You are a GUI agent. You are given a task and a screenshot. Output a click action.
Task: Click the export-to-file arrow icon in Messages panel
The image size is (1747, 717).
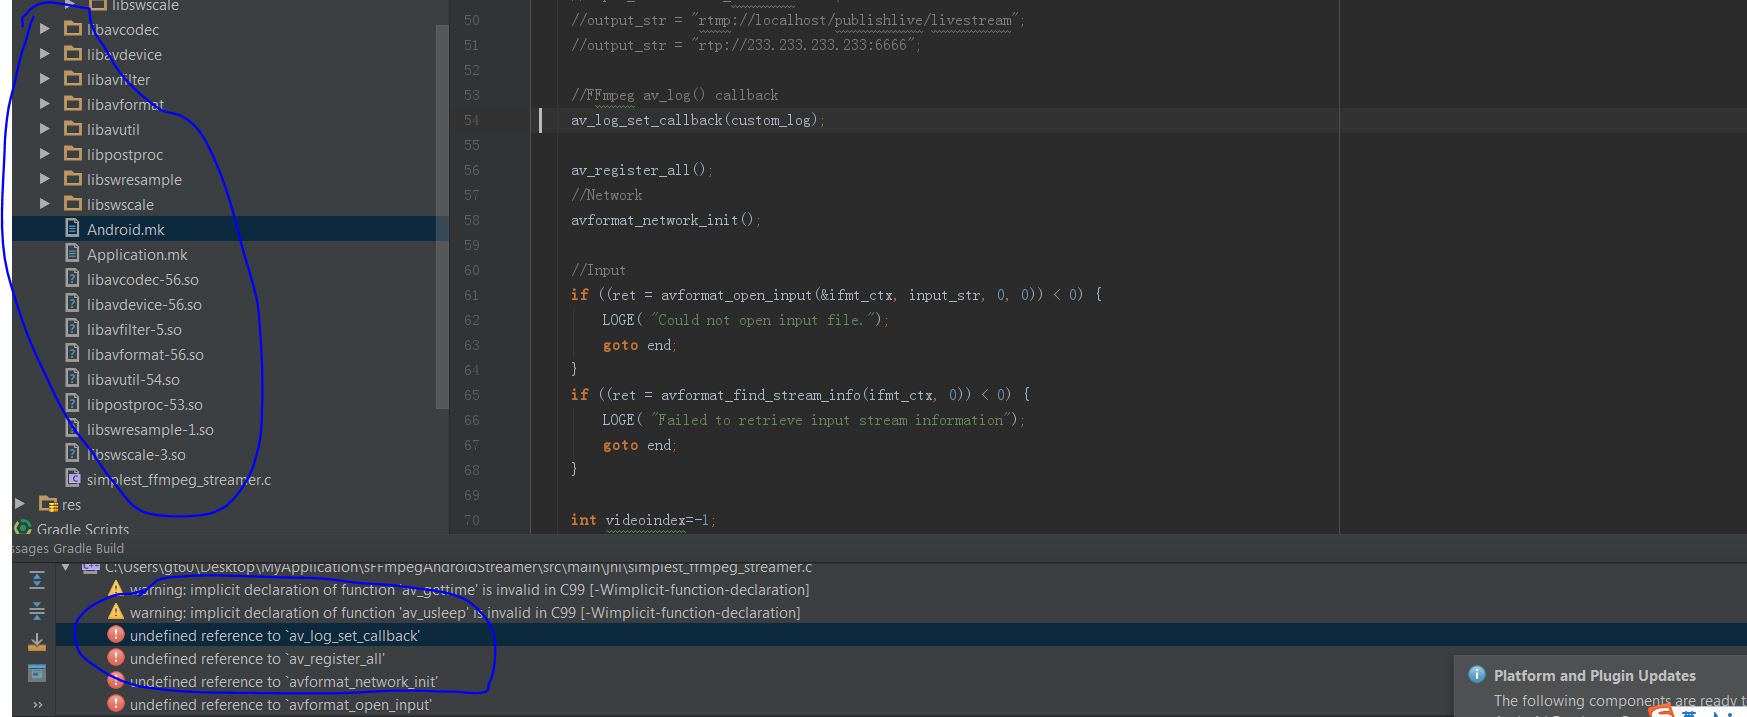(x=37, y=642)
